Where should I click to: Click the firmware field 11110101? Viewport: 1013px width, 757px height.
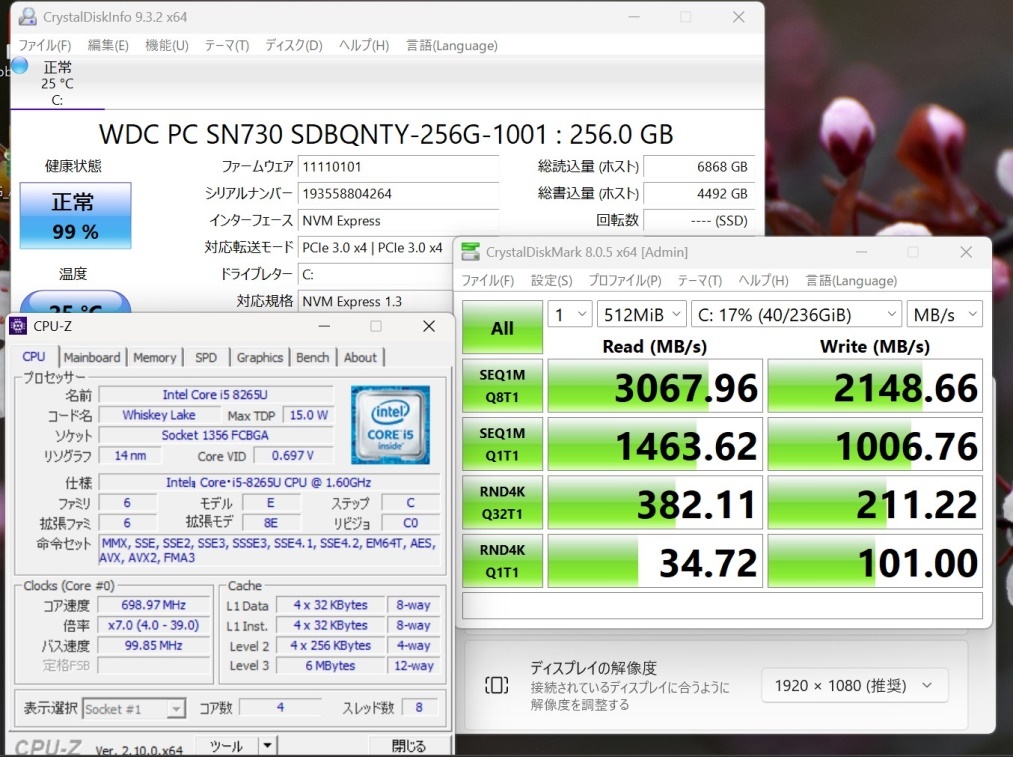398,167
